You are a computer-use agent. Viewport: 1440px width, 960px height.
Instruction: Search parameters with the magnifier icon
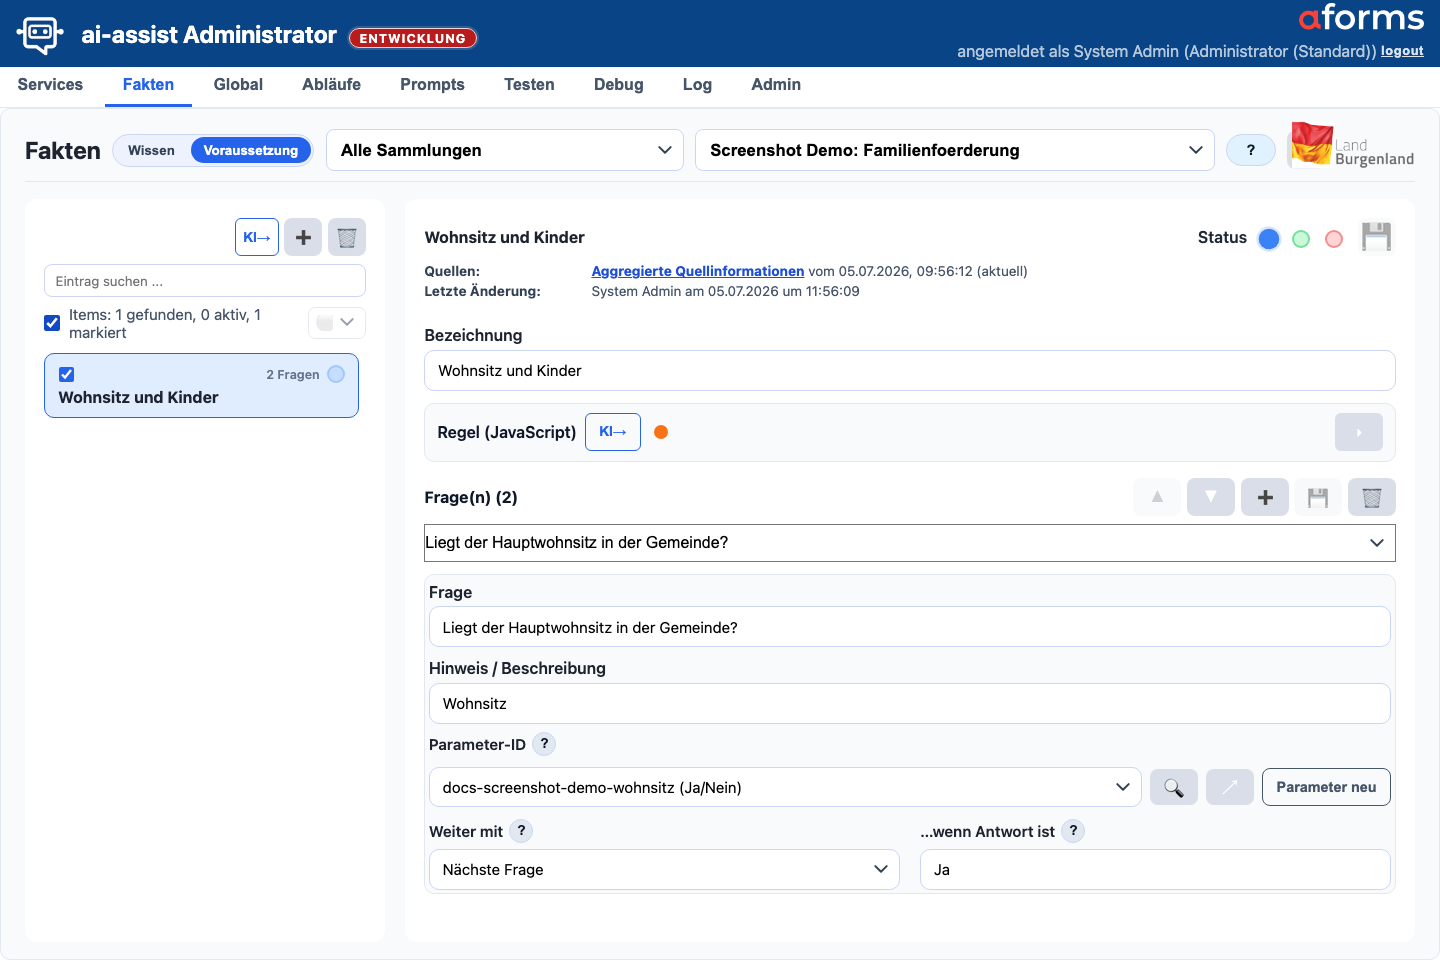[x=1174, y=787]
